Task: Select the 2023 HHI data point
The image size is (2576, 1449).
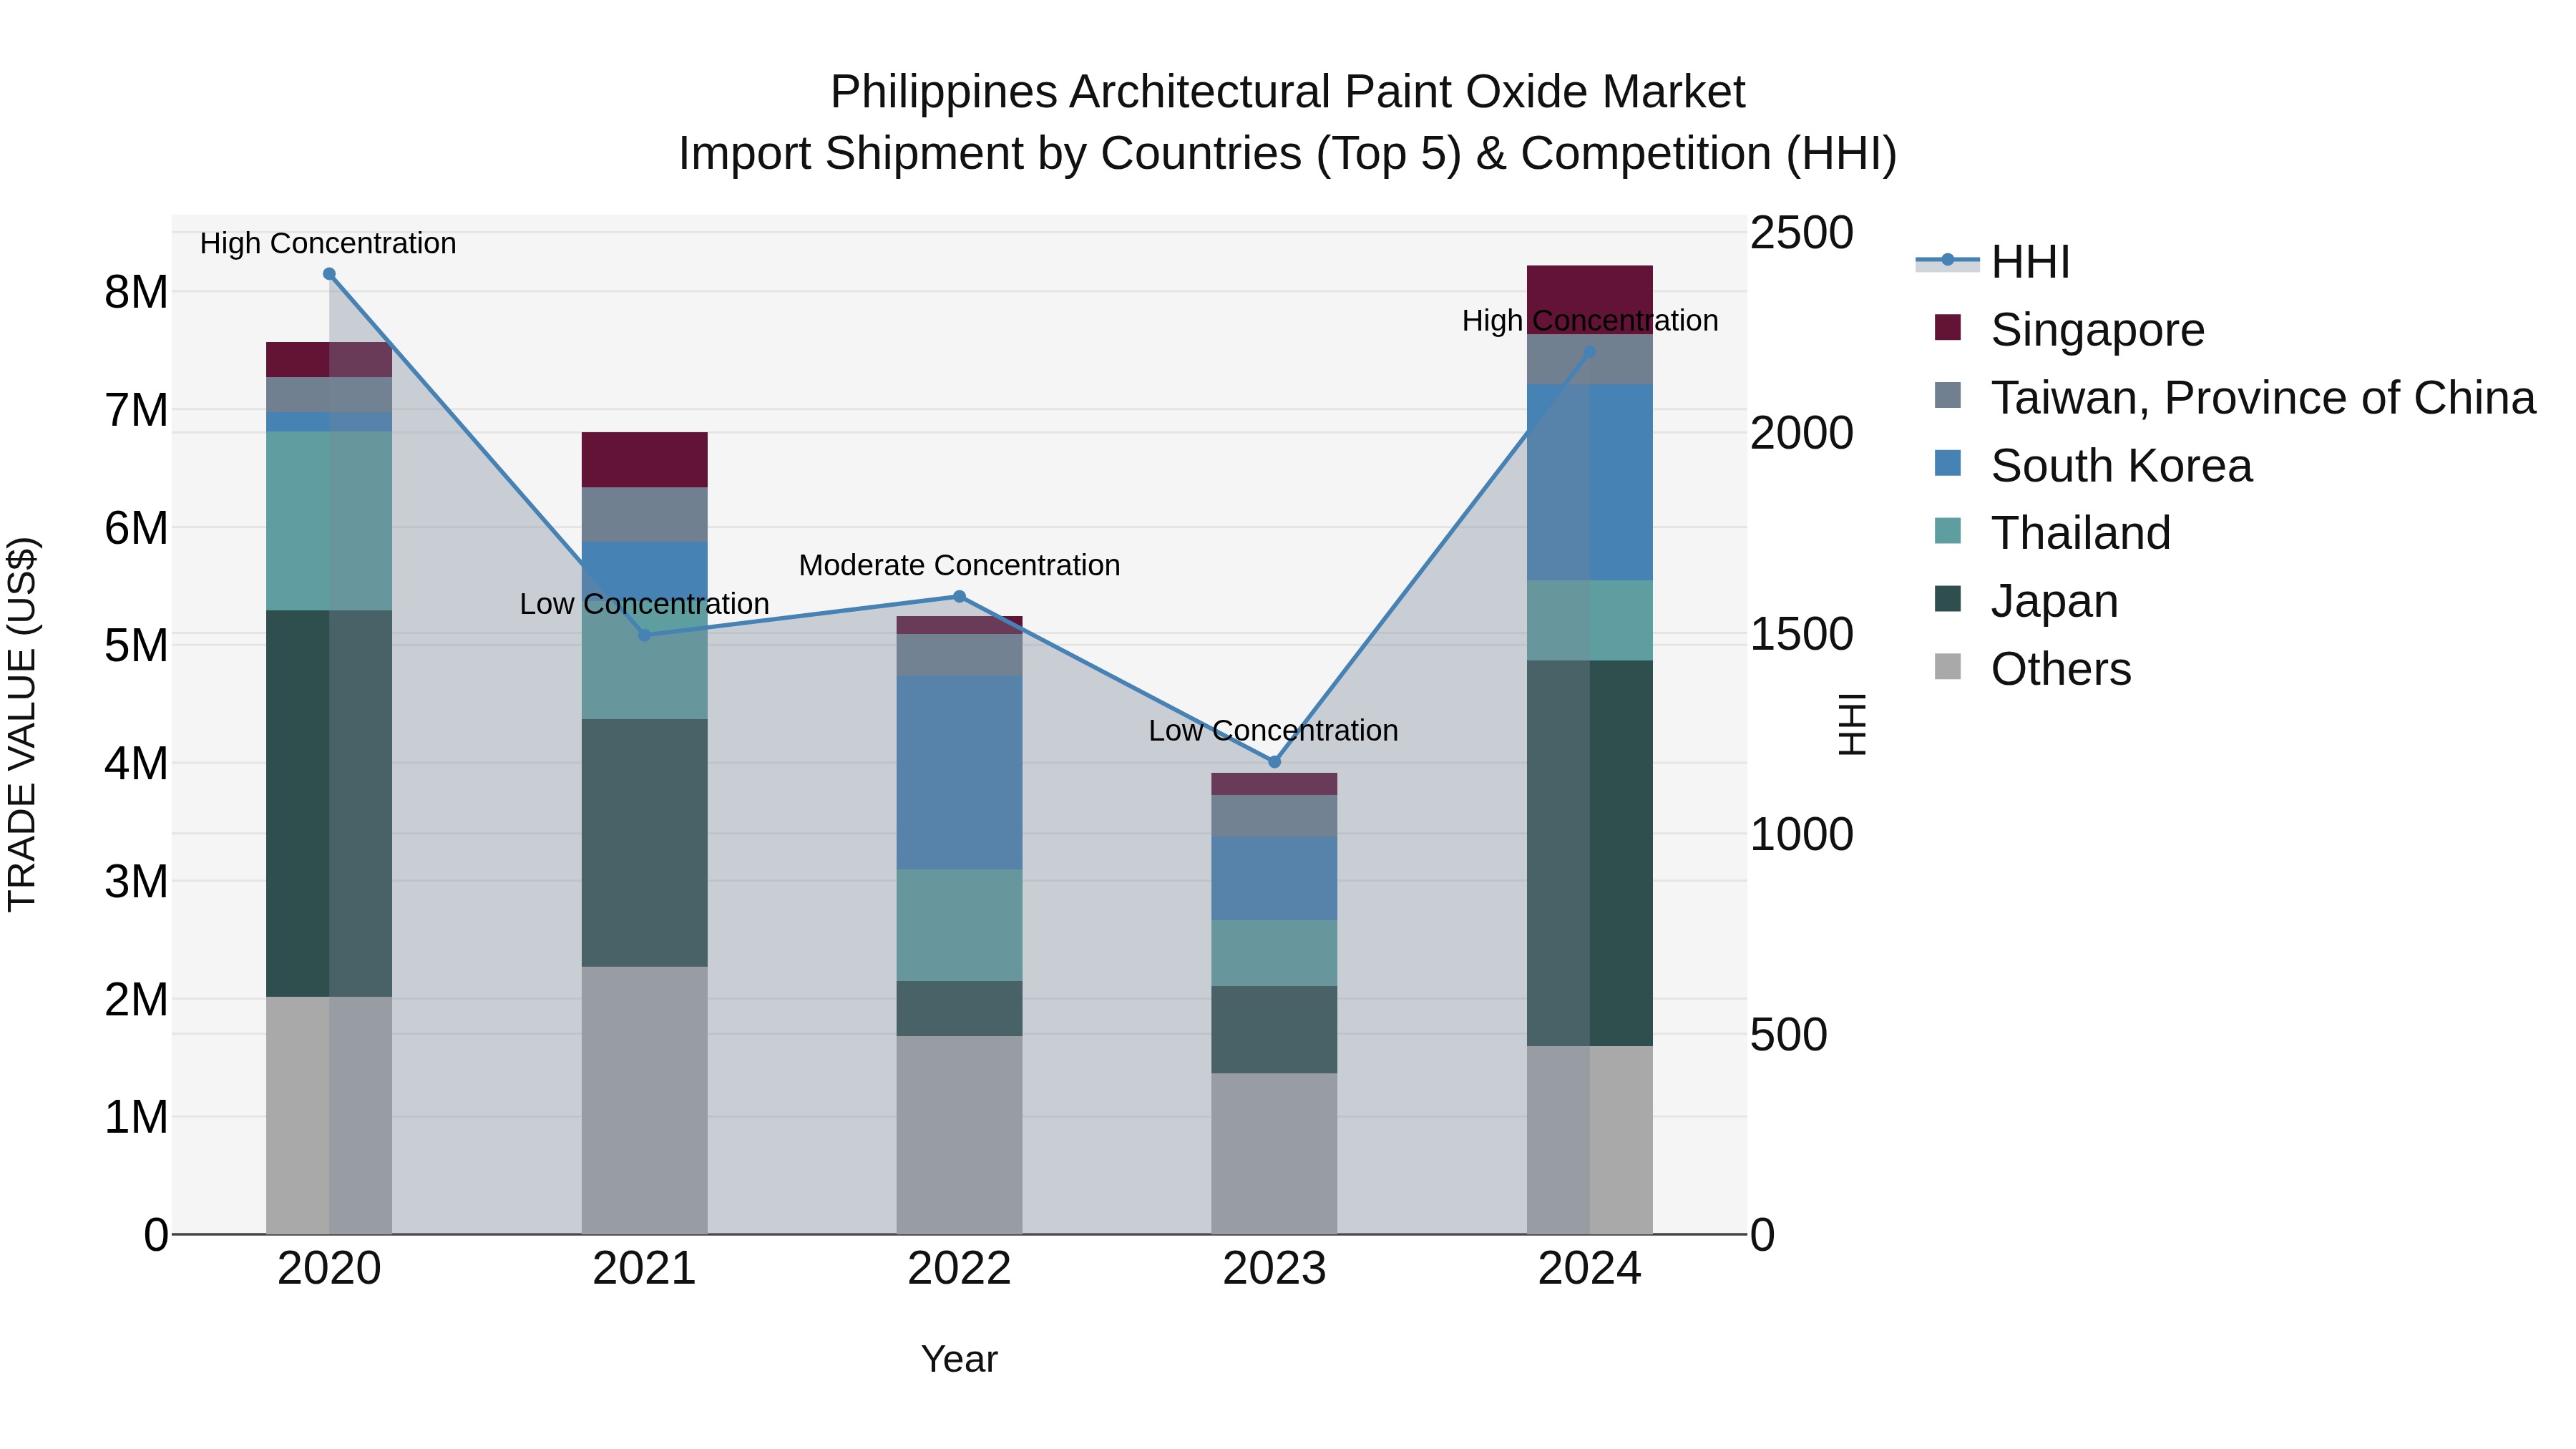Action: point(1274,762)
